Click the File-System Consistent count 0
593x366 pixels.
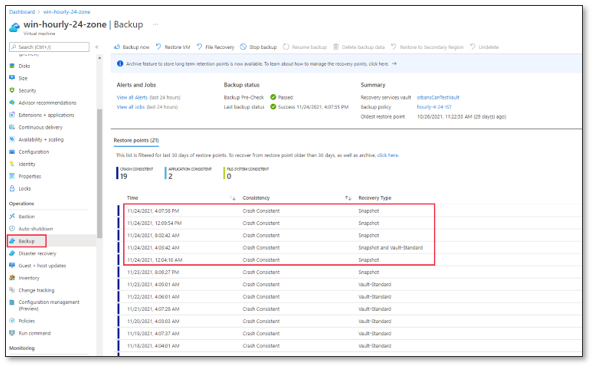pos(229,176)
